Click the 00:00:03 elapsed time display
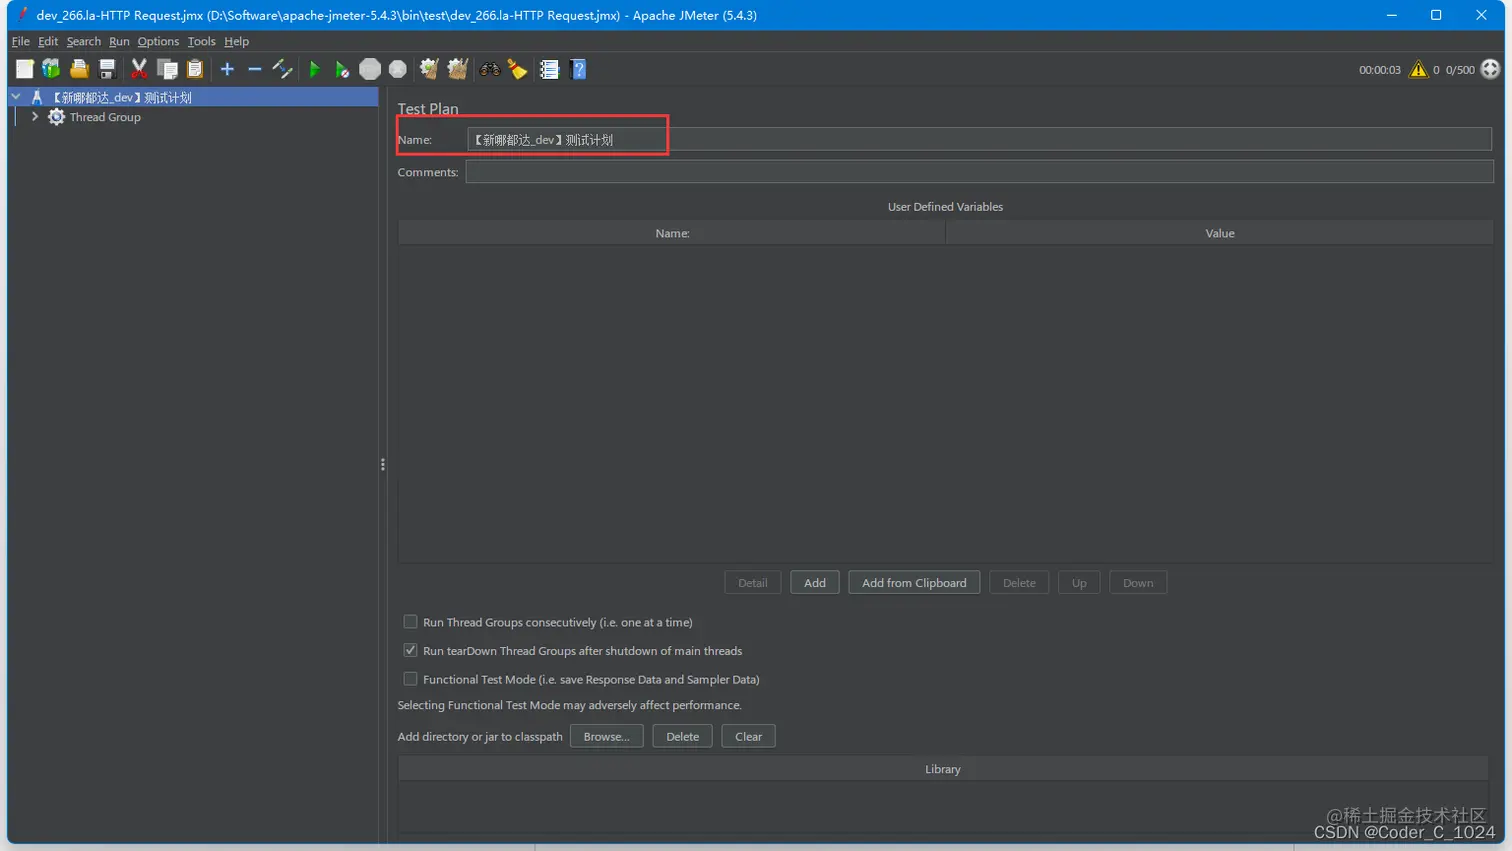Image resolution: width=1512 pixels, height=851 pixels. coord(1380,70)
